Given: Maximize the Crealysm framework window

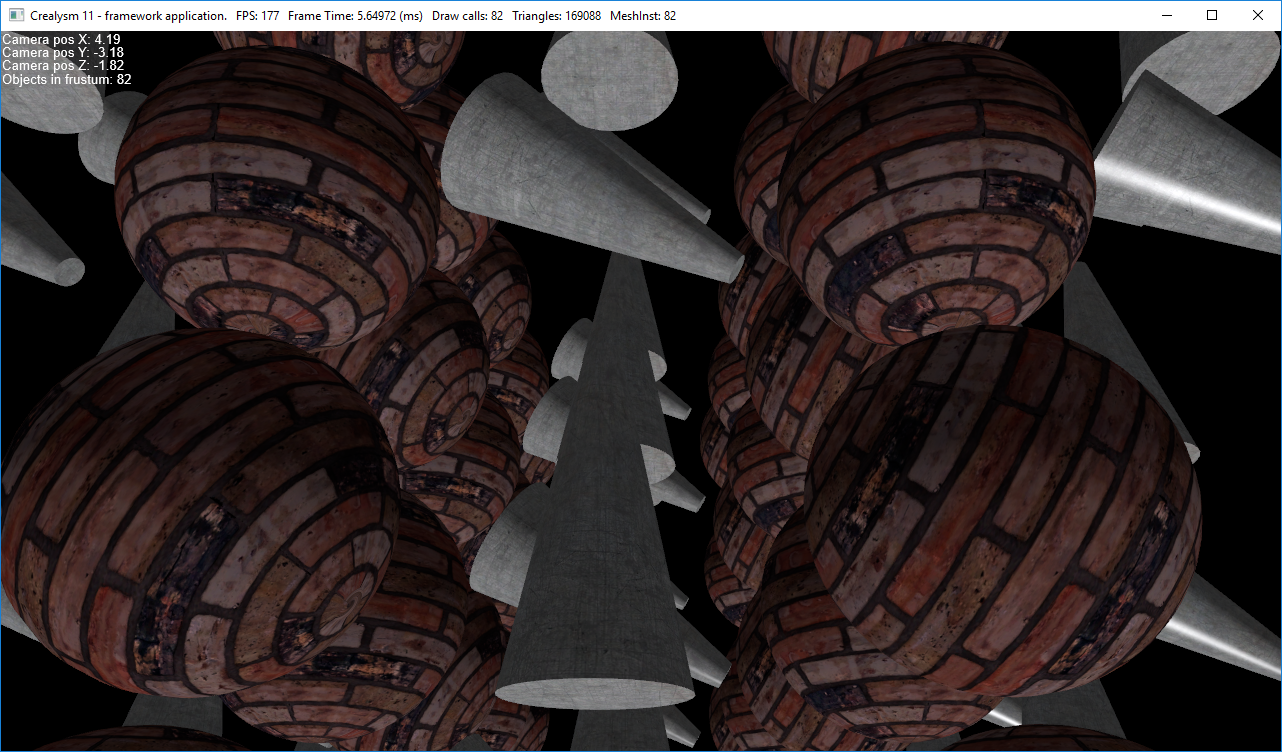Looking at the screenshot, I should (x=1212, y=16).
